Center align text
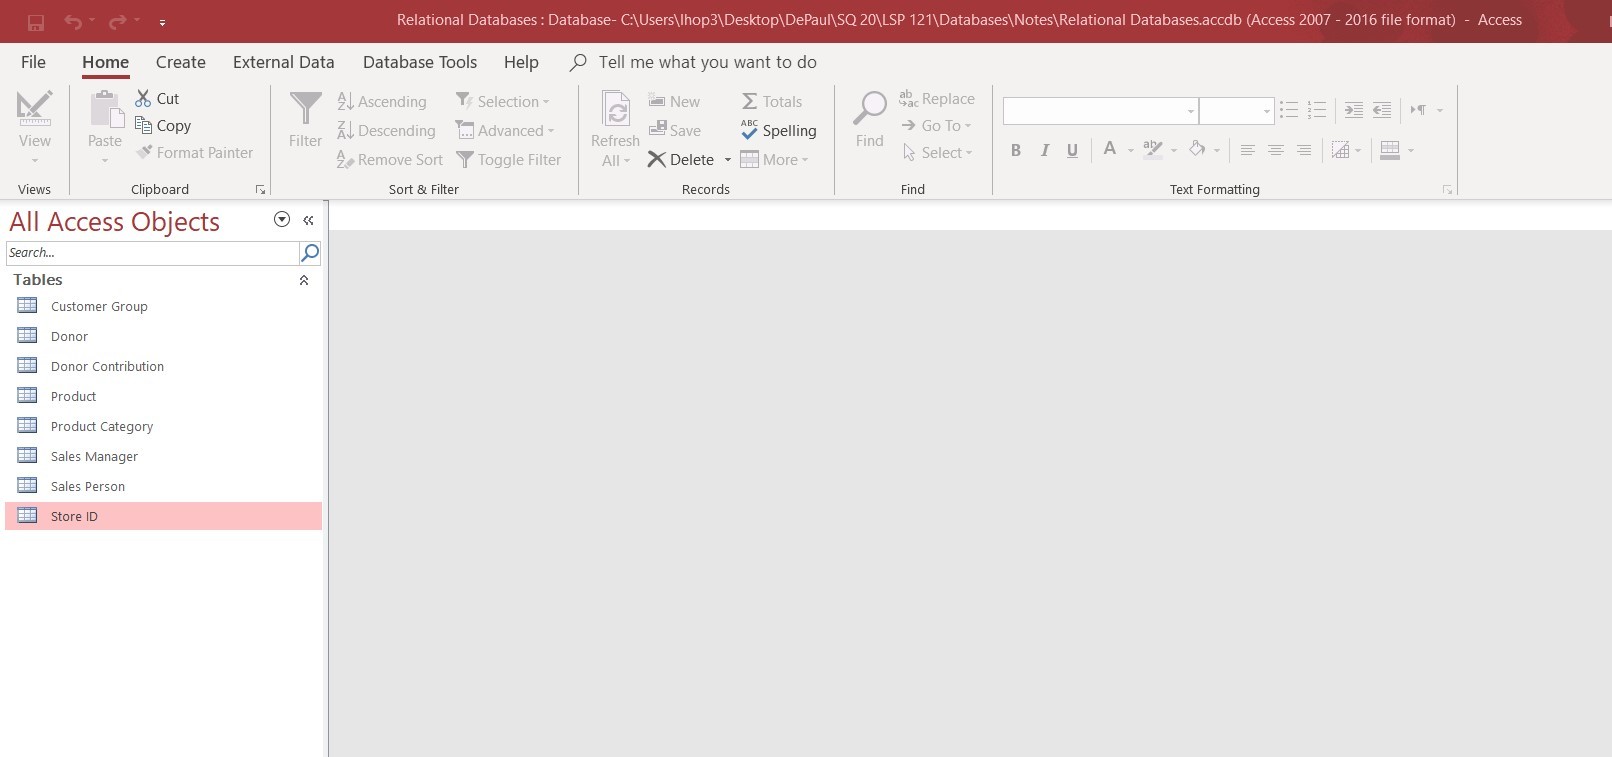Screen dimensions: 1612x757 pyautogui.click(x=1275, y=150)
